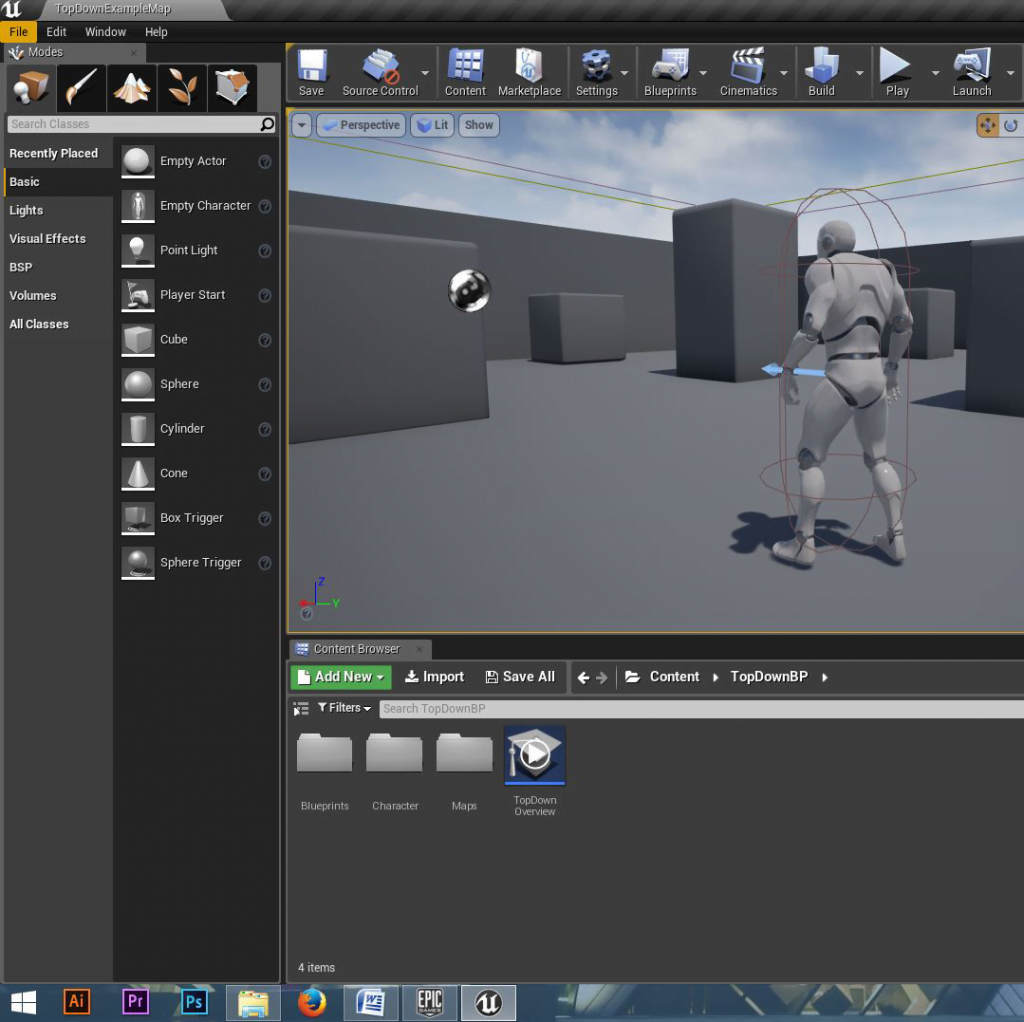
Task: Select the Geometry Editing mode icon
Action: click(x=232, y=88)
